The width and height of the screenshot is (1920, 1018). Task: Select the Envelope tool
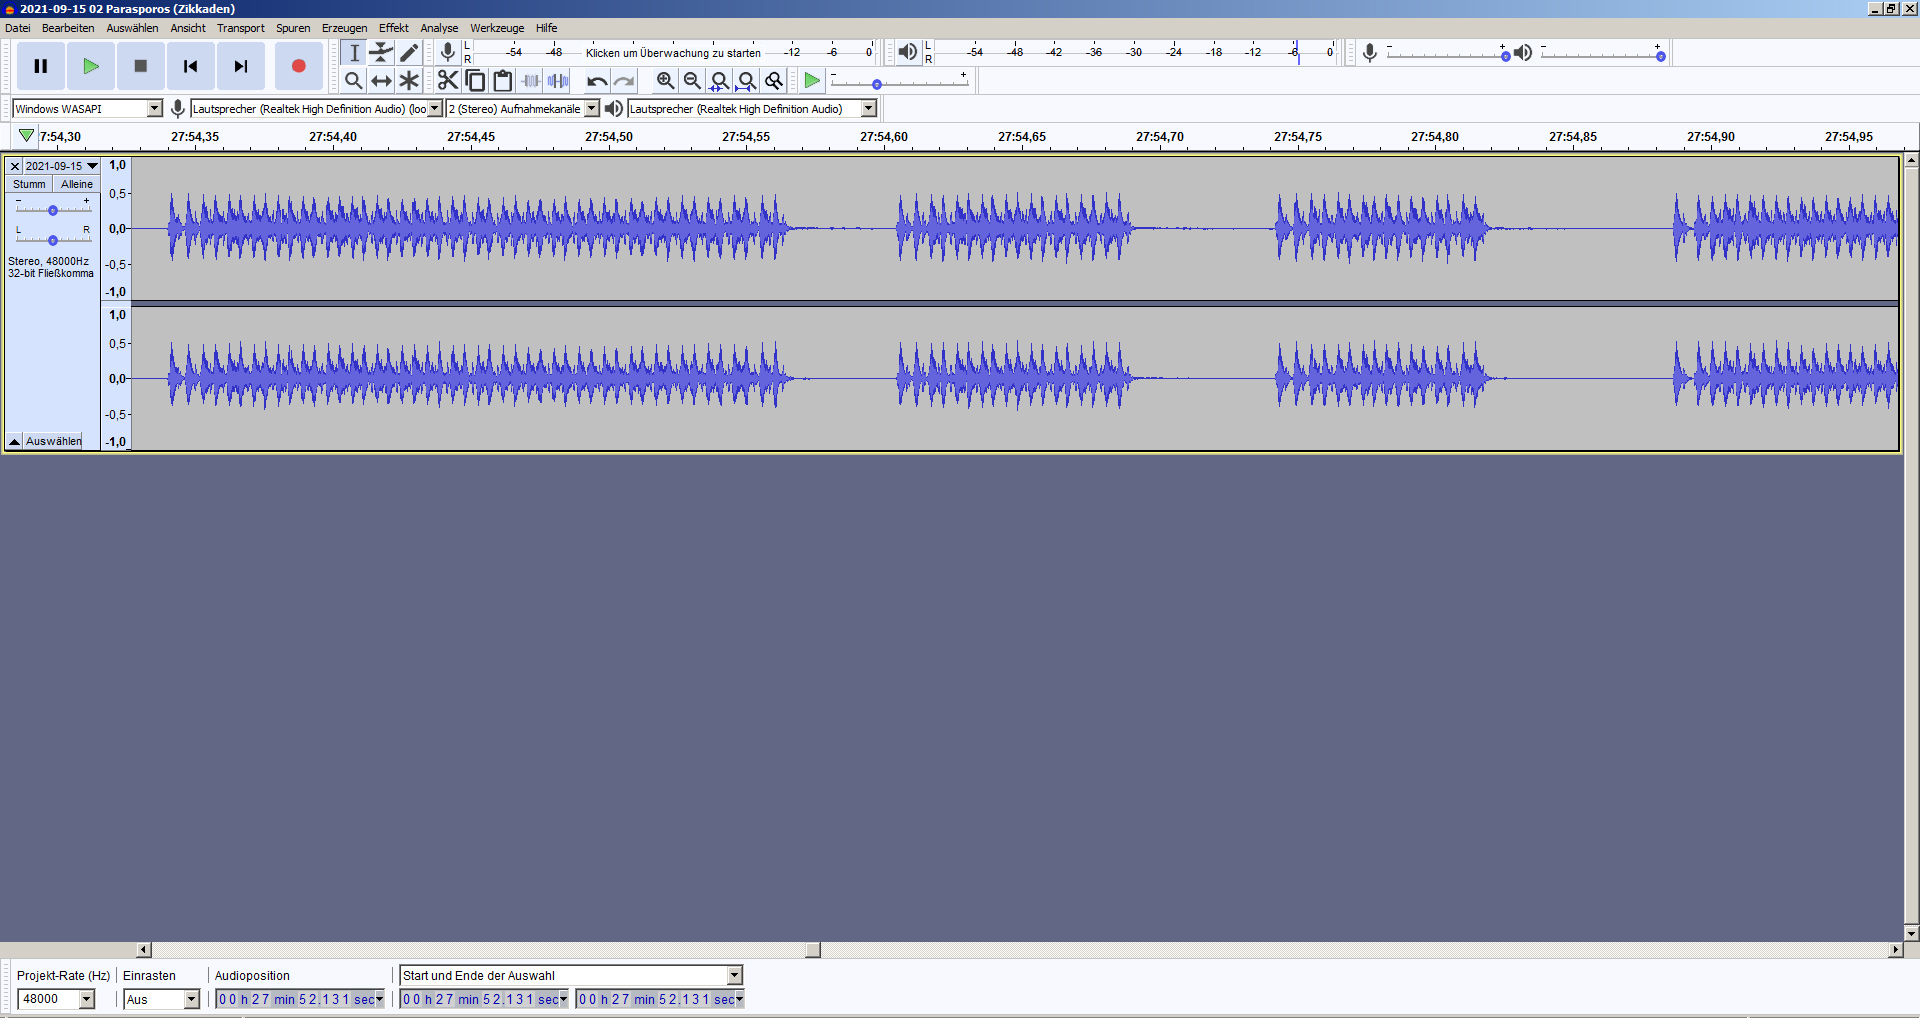coord(381,53)
